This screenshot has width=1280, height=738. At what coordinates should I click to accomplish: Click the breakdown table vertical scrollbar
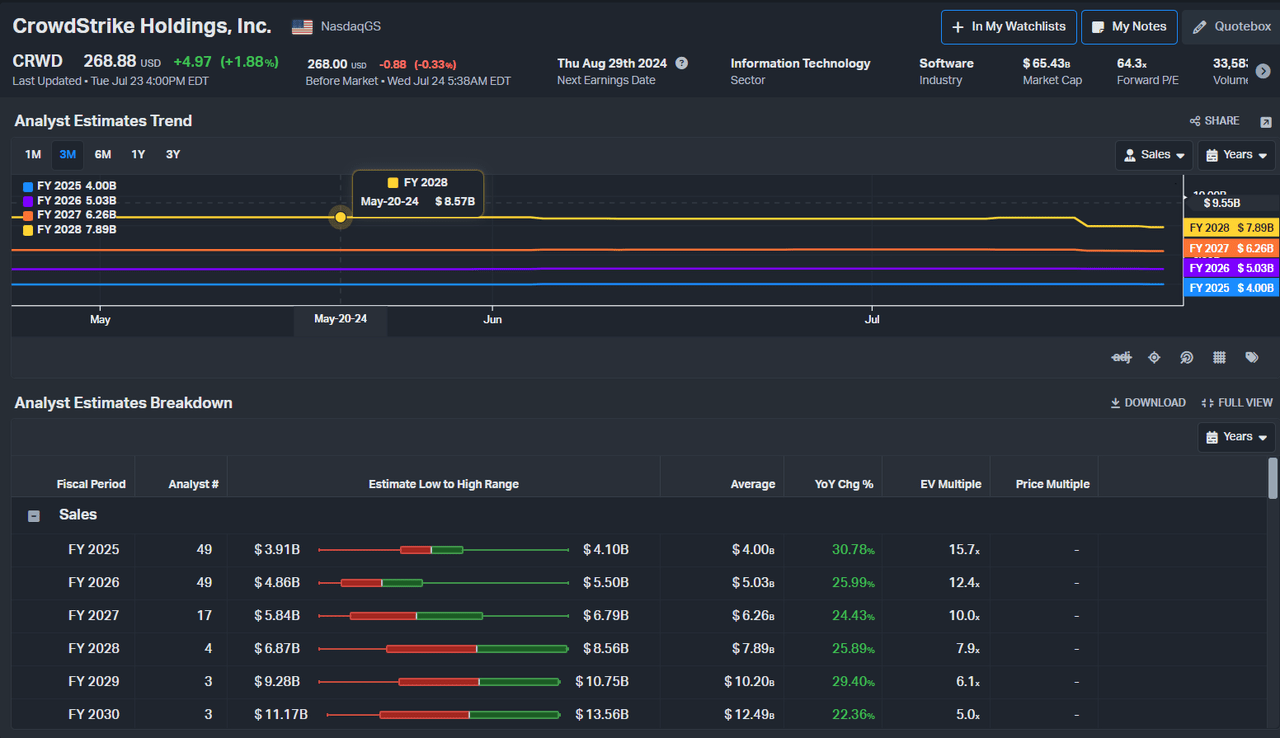pyautogui.click(x=1273, y=478)
